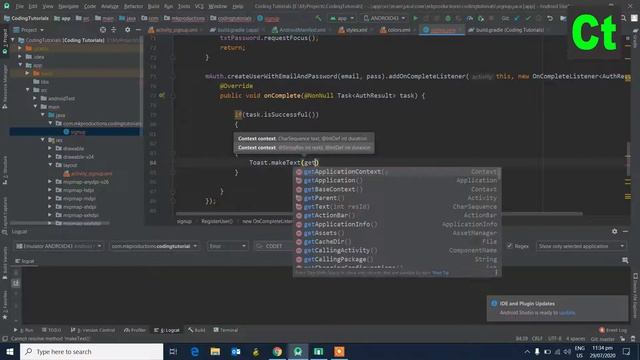Click the Search Everywhere magnifier icon
The width and height of the screenshot is (640, 360).
tap(623, 18)
